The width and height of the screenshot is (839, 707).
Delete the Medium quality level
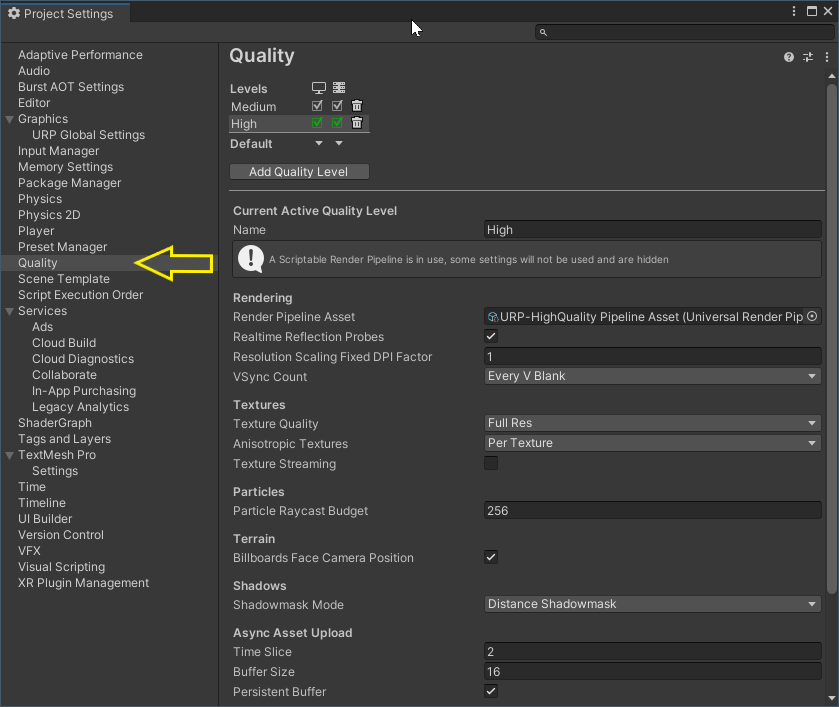[x=357, y=106]
